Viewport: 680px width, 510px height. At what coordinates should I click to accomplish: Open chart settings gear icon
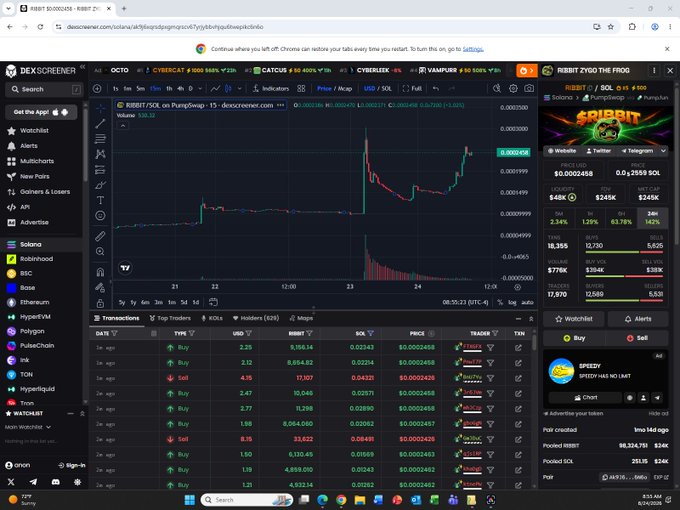[513, 88]
